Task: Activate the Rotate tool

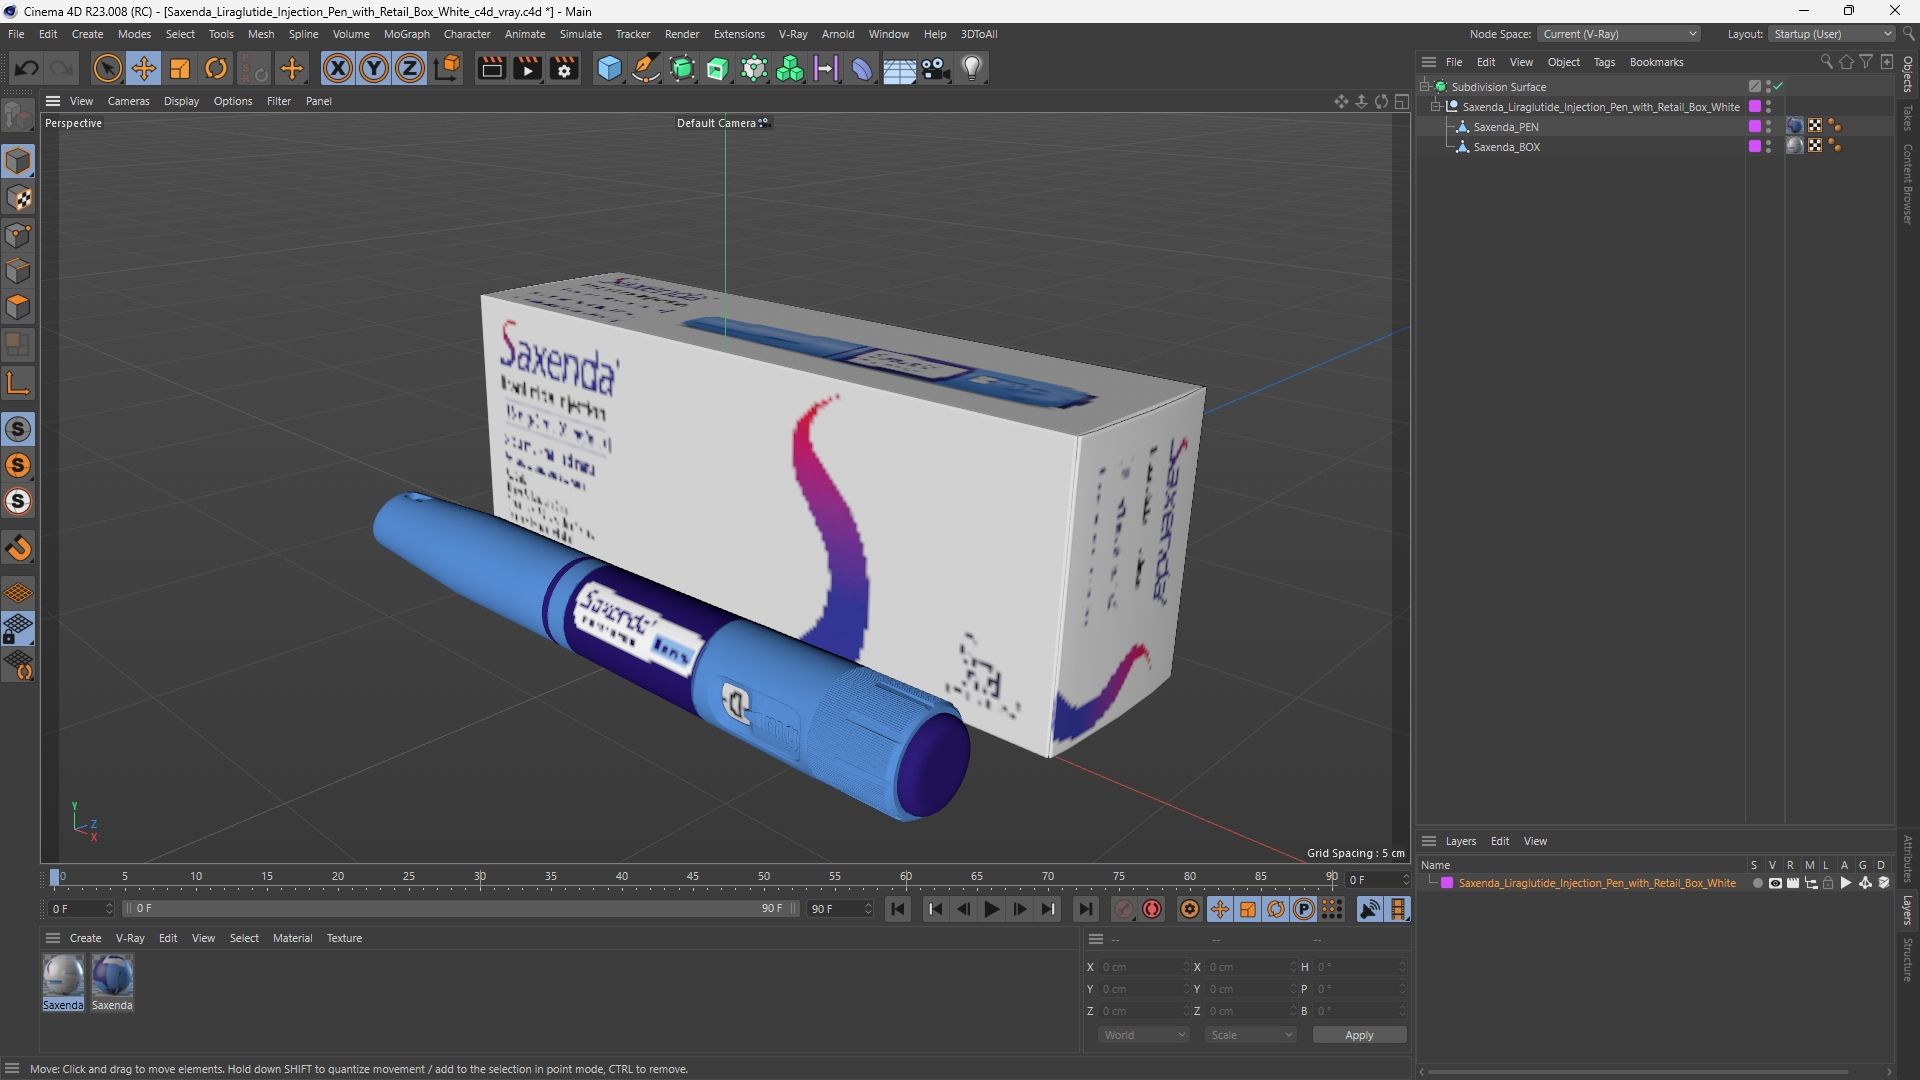Action: pyautogui.click(x=216, y=68)
